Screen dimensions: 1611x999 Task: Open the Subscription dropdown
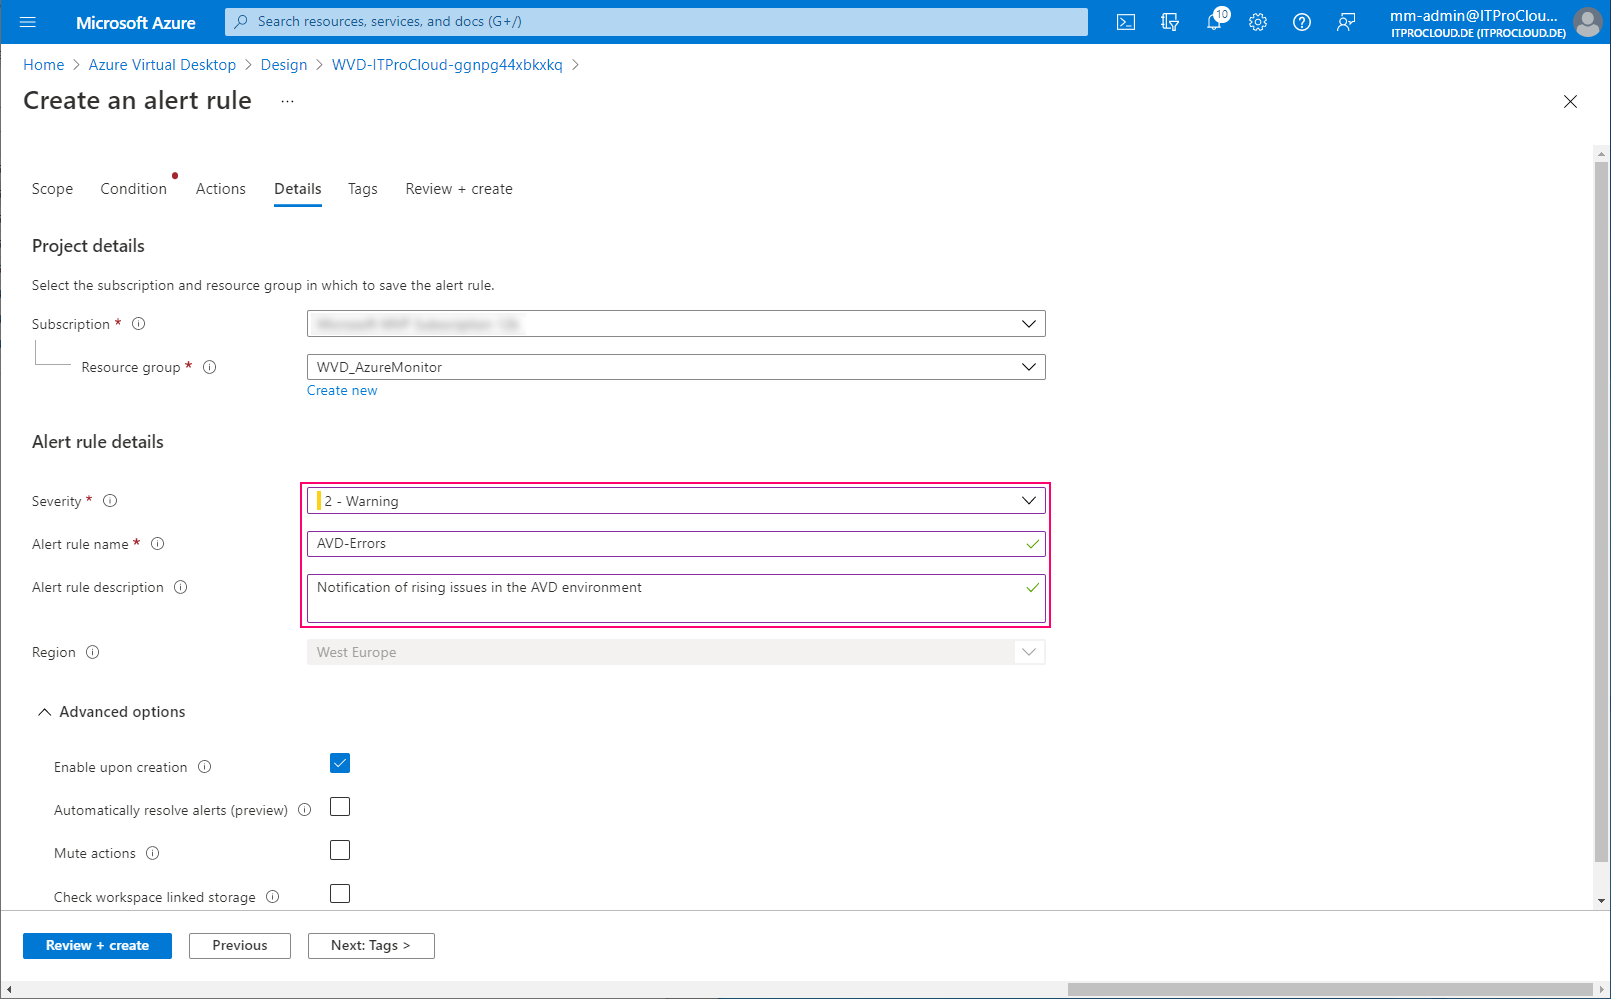(x=676, y=324)
